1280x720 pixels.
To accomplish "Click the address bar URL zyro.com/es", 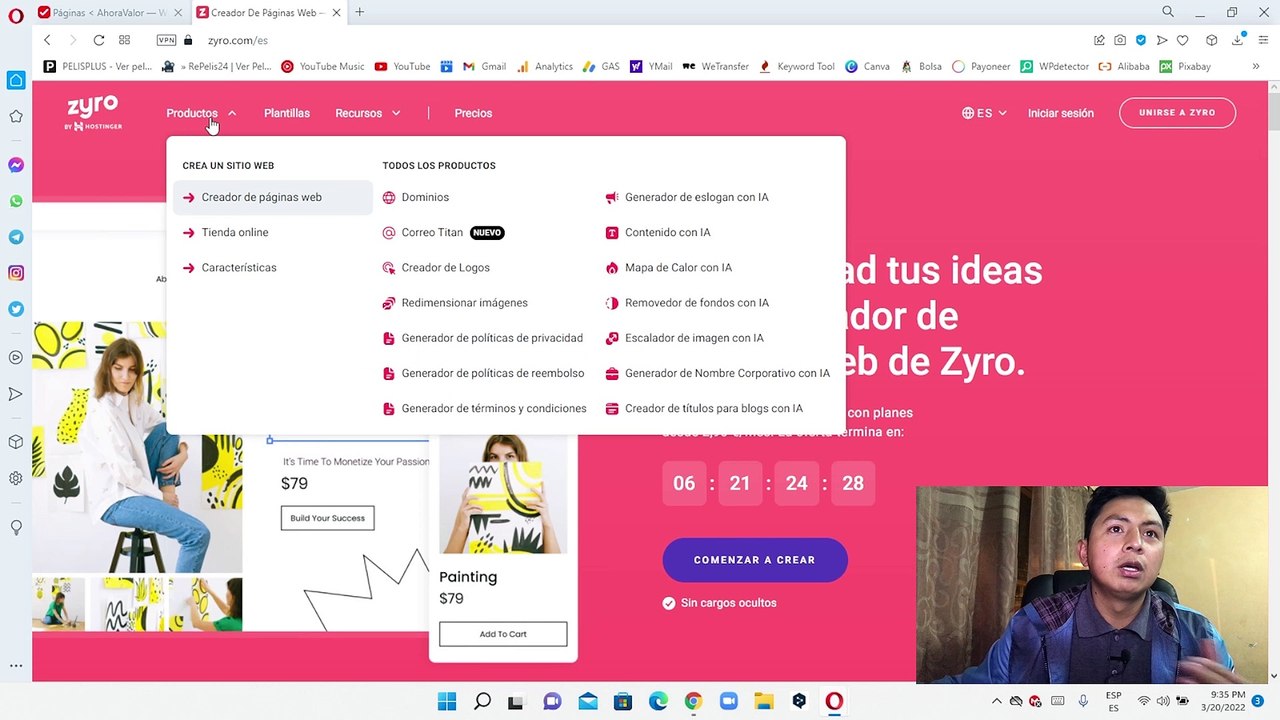I will pos(238,40).
